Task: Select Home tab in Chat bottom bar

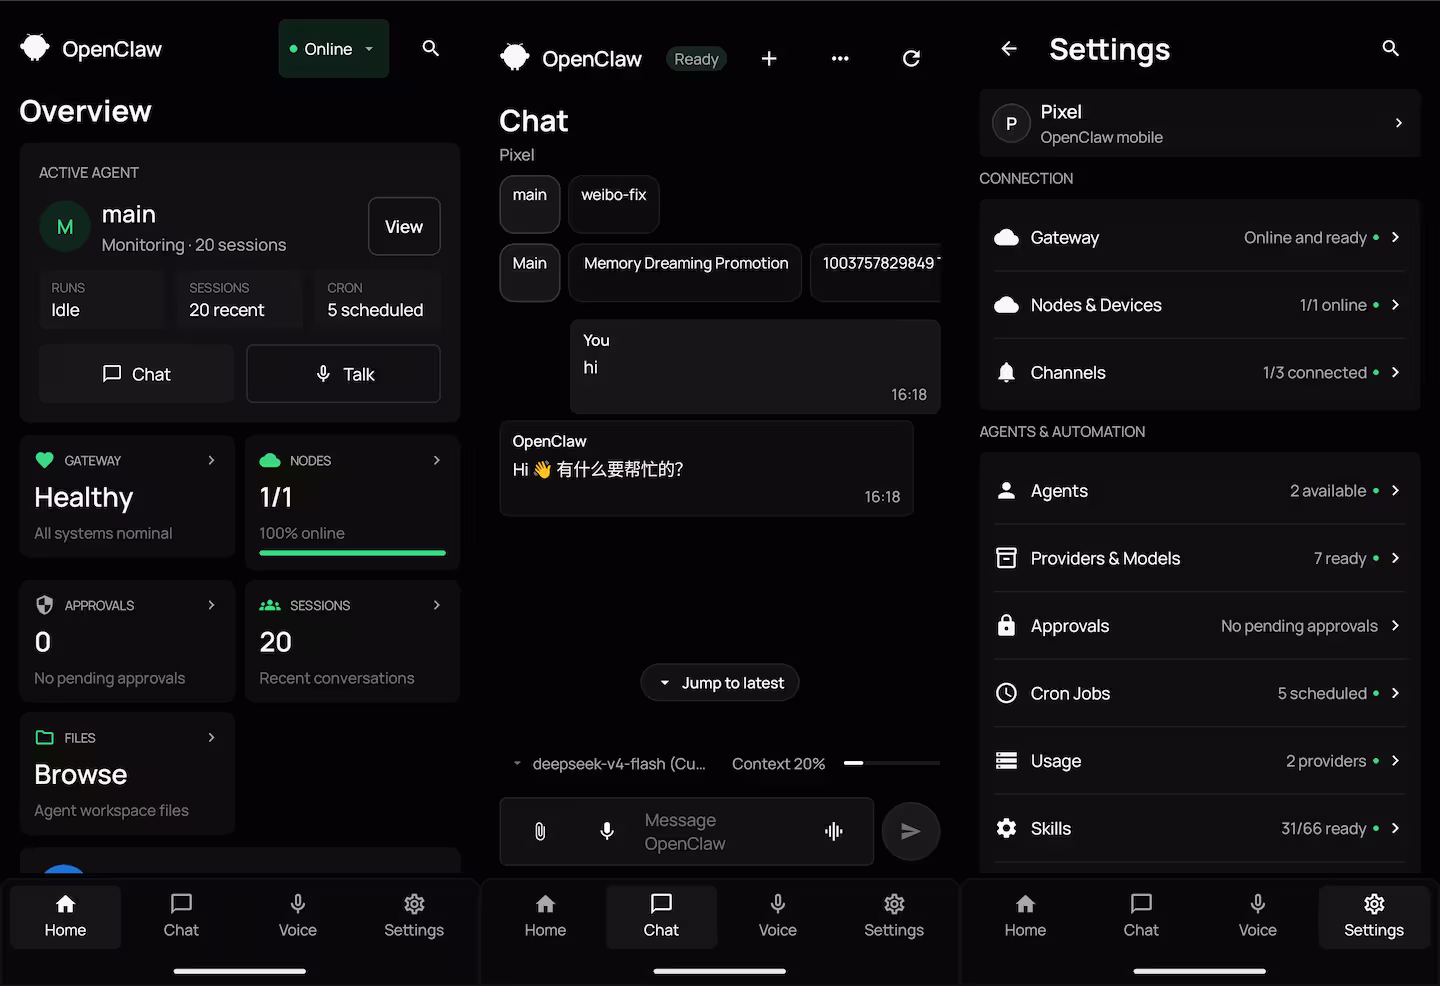Action: point(545,916)
